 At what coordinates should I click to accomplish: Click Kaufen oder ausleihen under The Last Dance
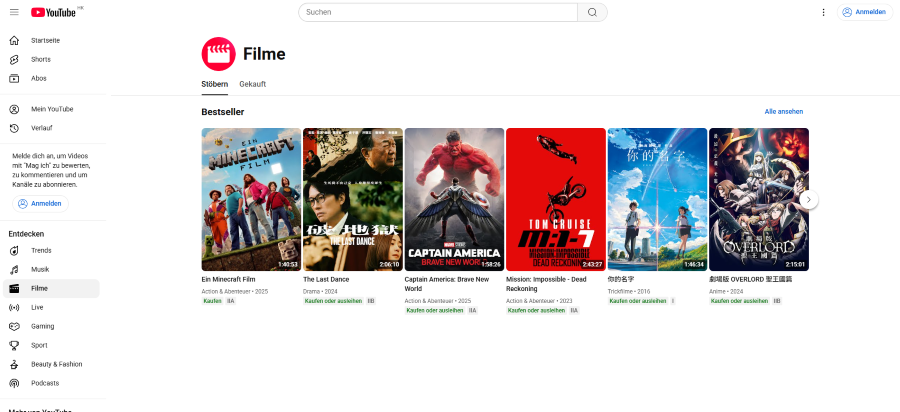pyautogui.click(x=333, y=301)
